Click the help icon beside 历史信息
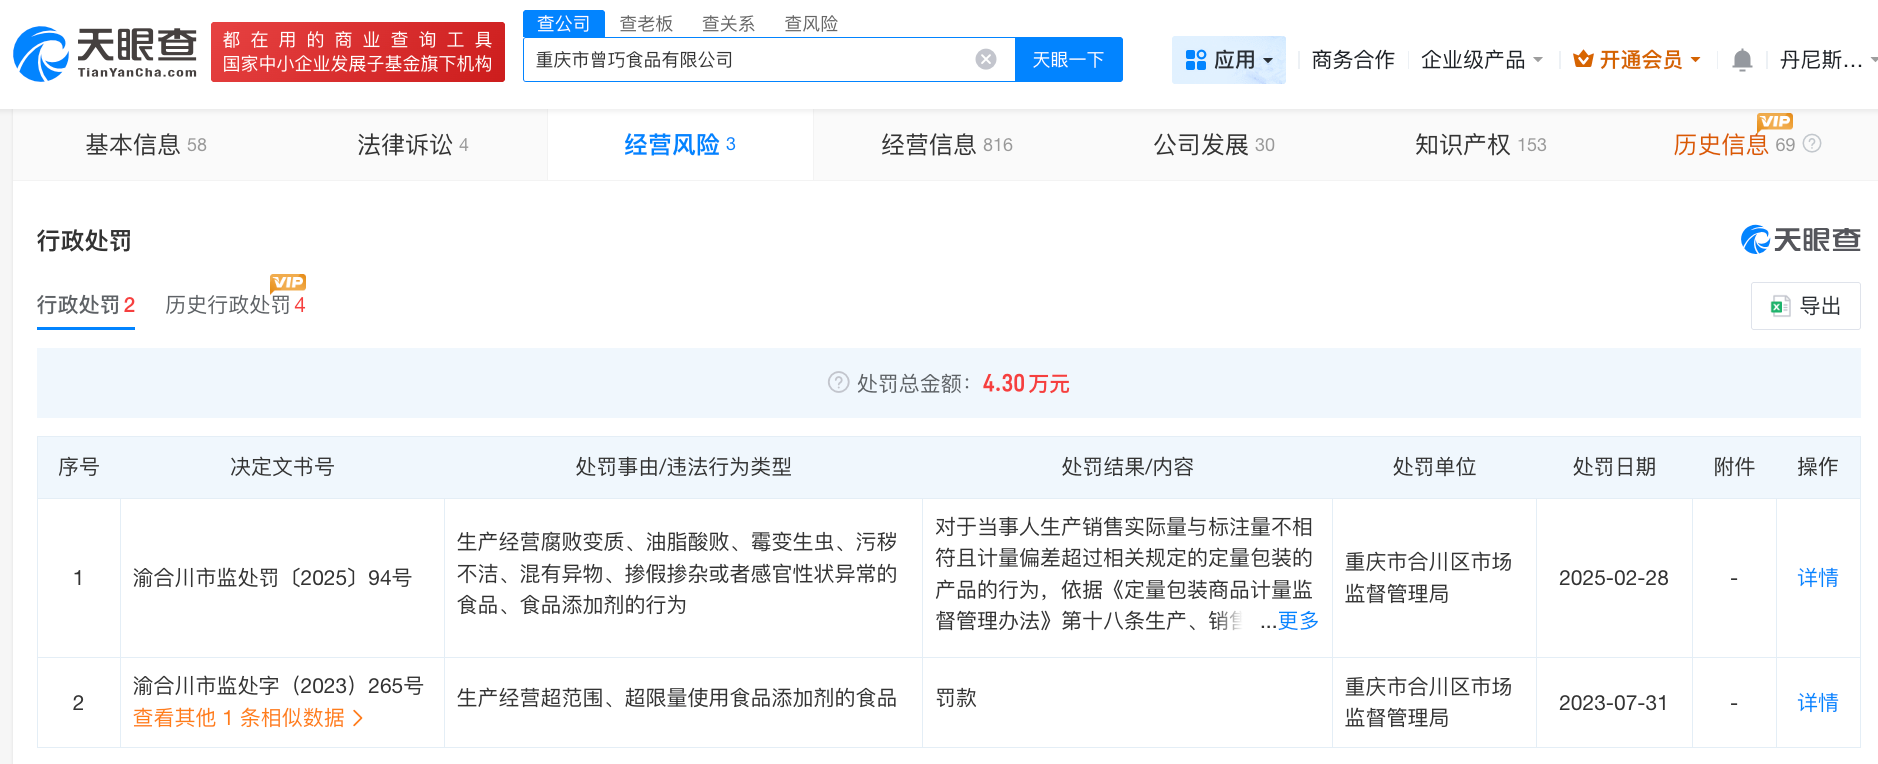 pyautogui.click(x=1812, y=144)
